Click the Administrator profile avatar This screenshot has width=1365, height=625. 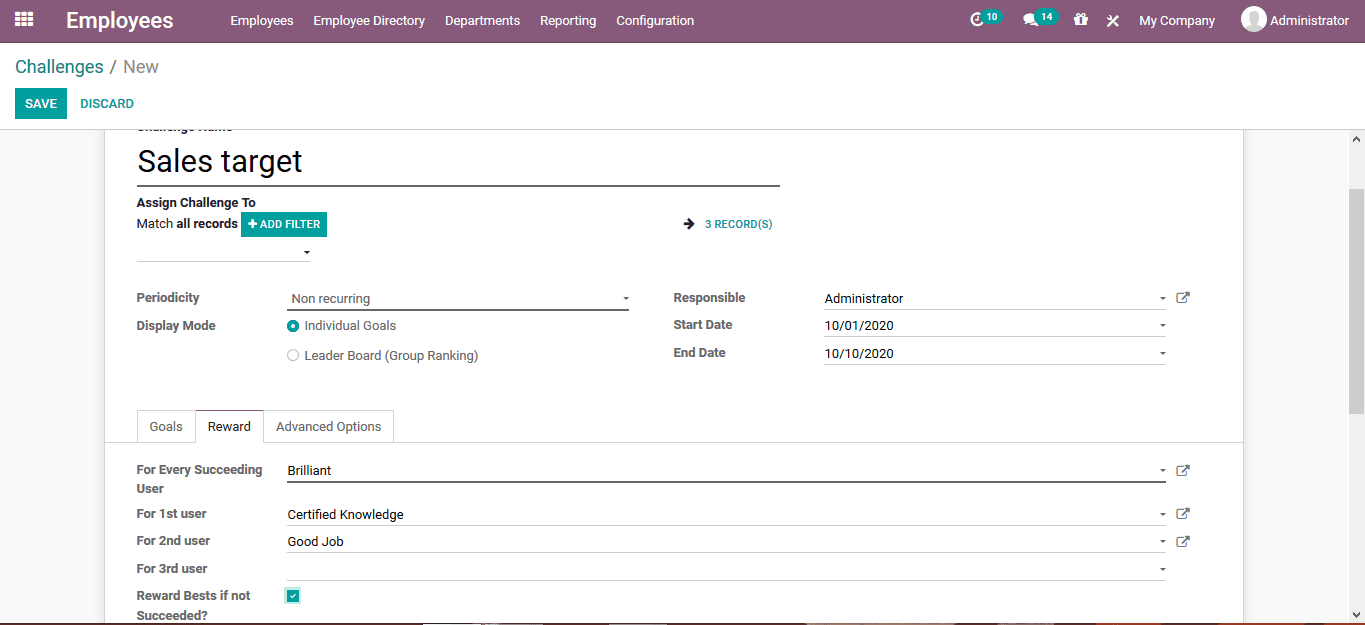click(1253, 18)
